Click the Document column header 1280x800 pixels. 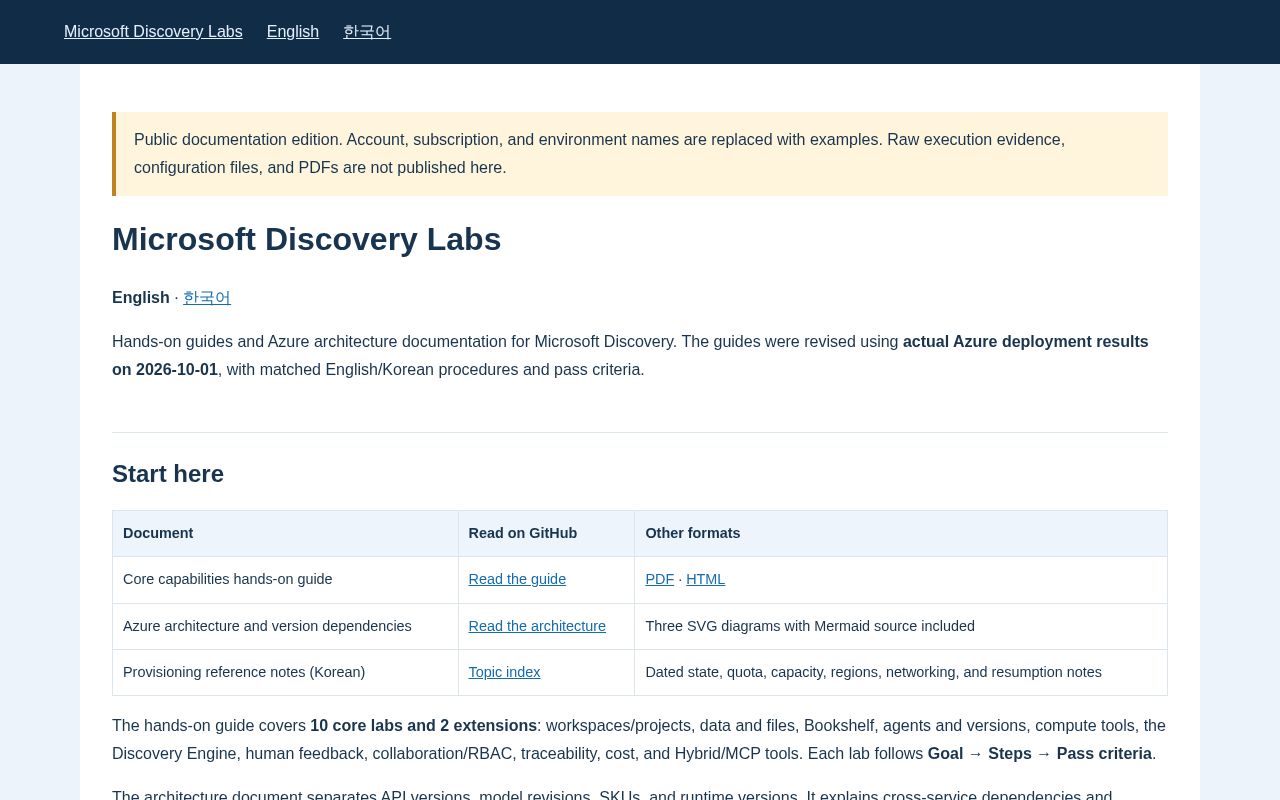click(285, 534)
